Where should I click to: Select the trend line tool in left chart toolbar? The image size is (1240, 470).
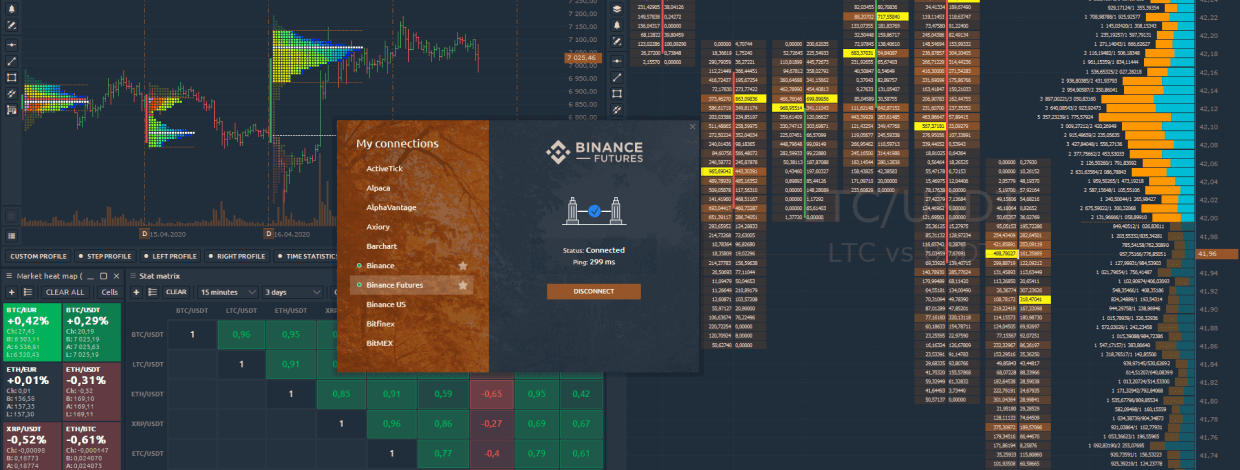[x=11, y=61]
